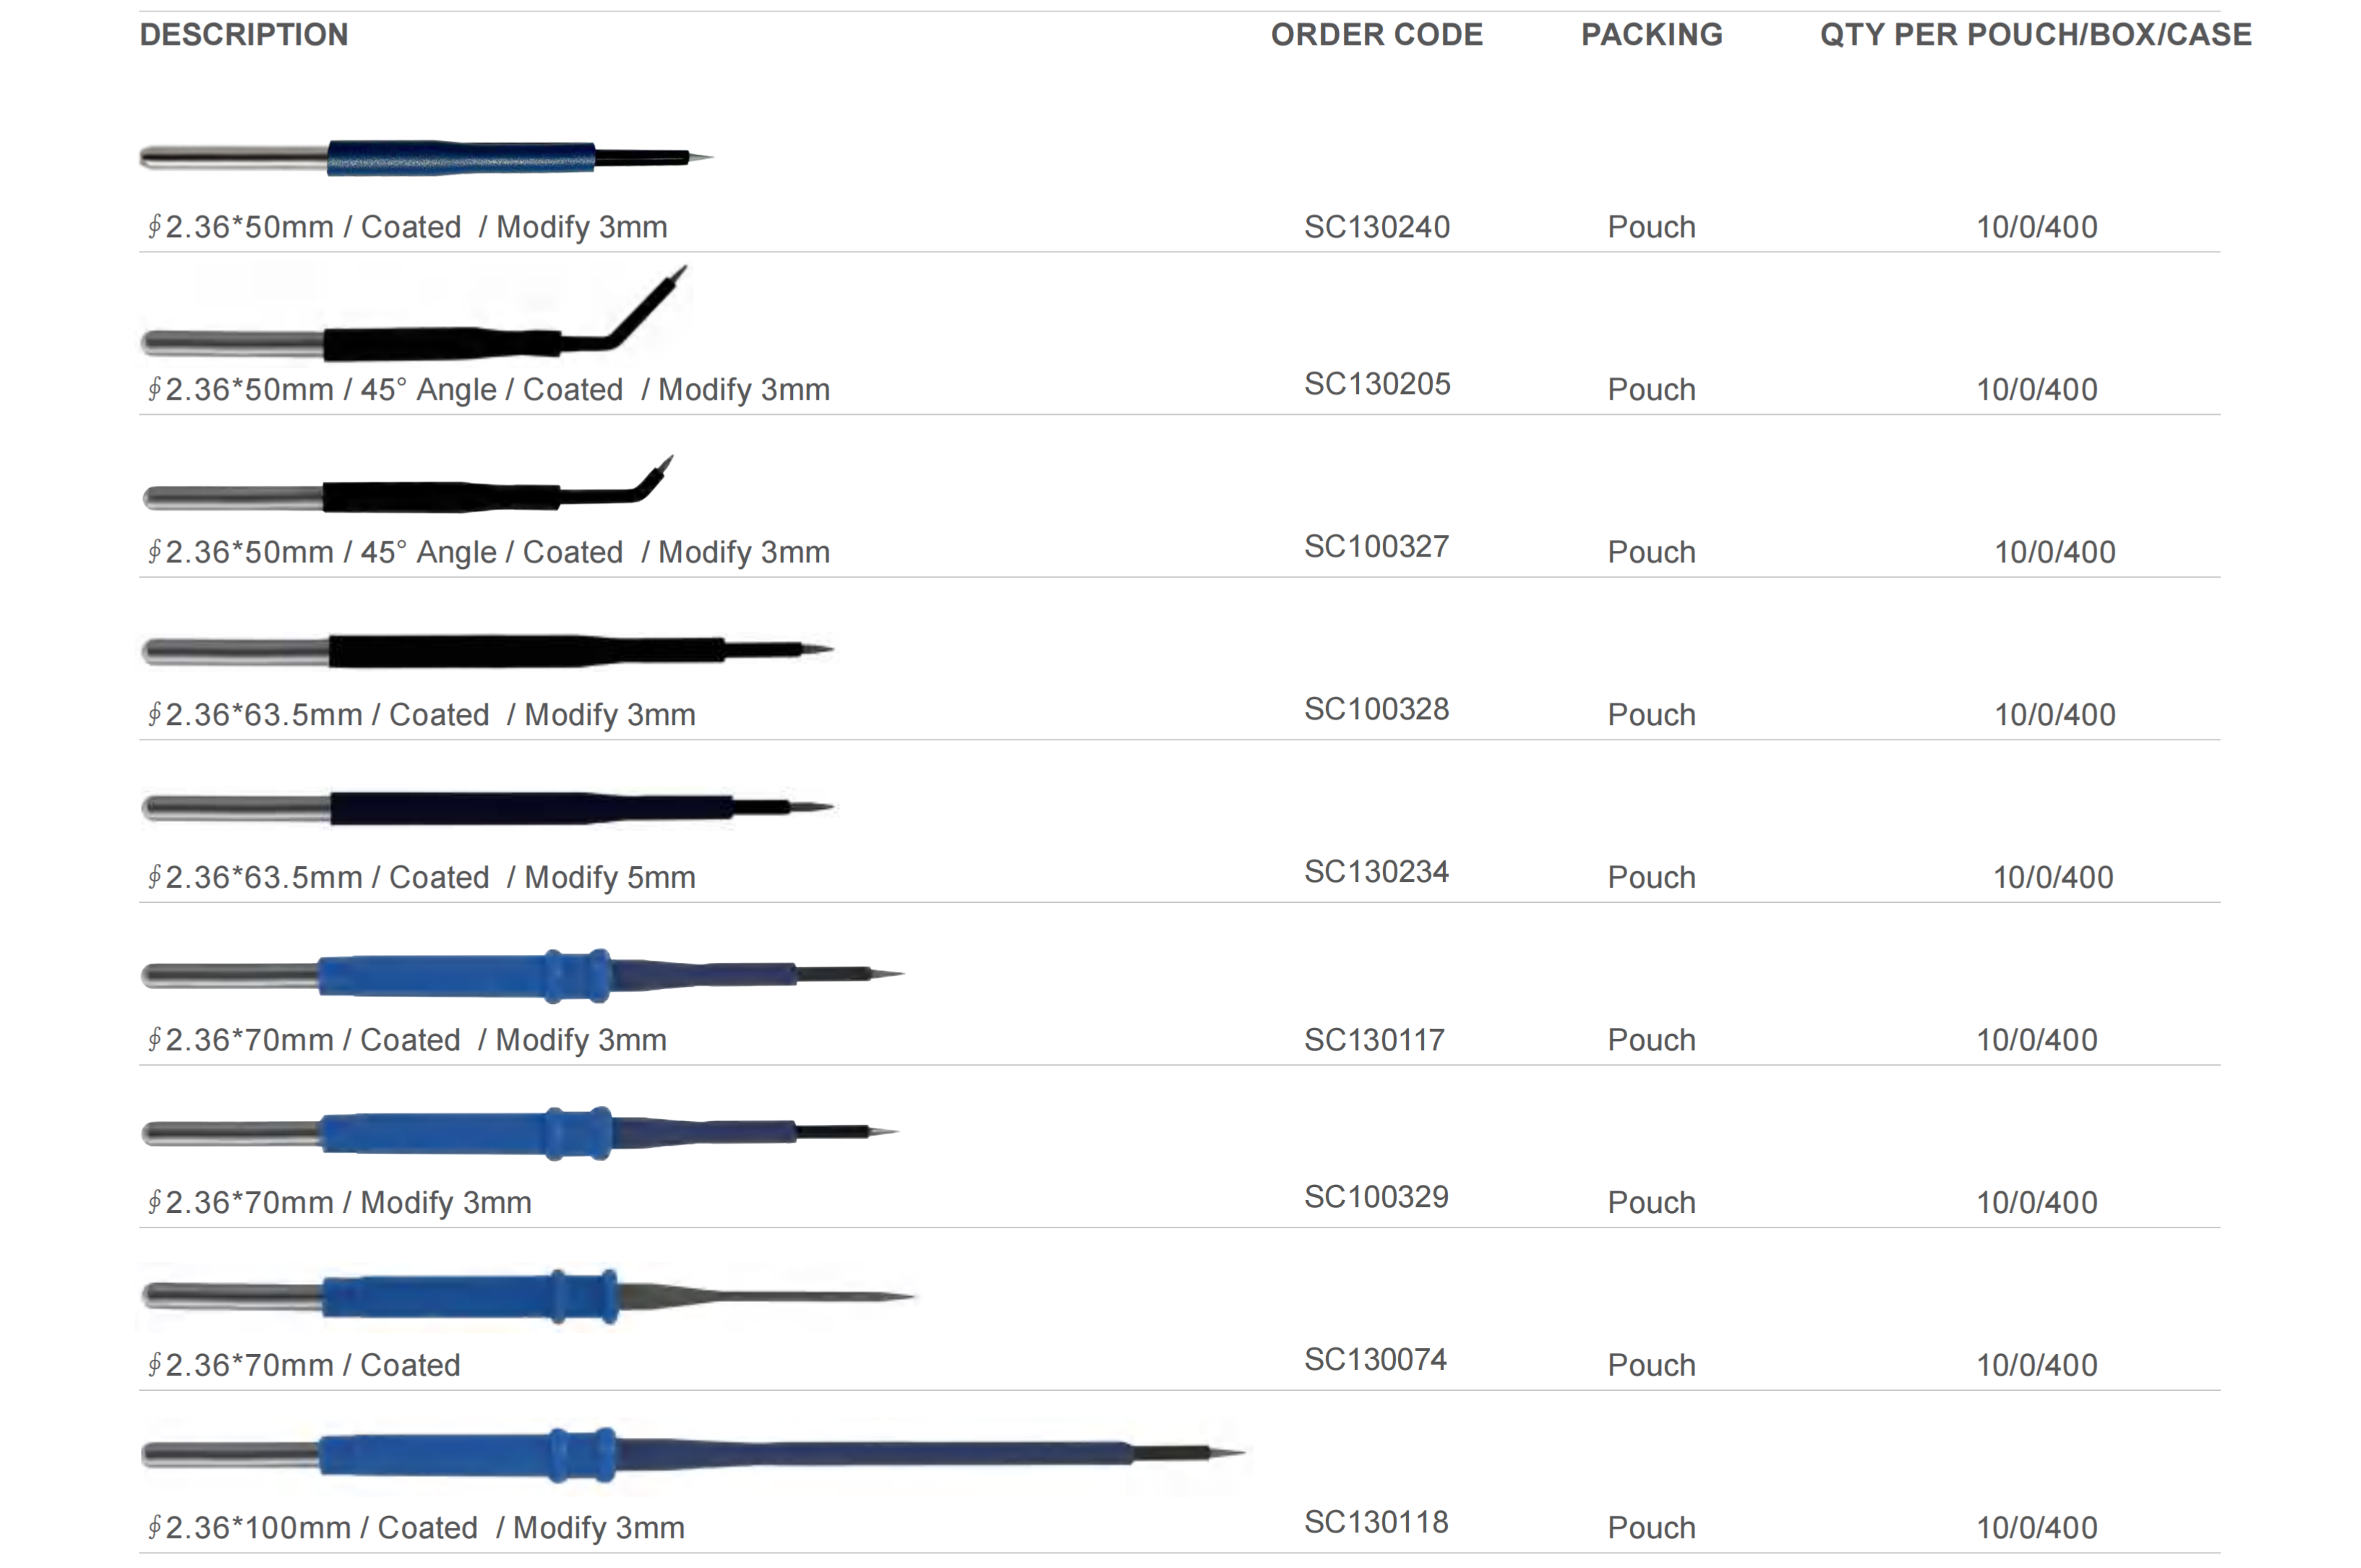Click the QTY PER POUCH/BOX/CASE header
2361x1568 pixels.
tap(2035, 35)
